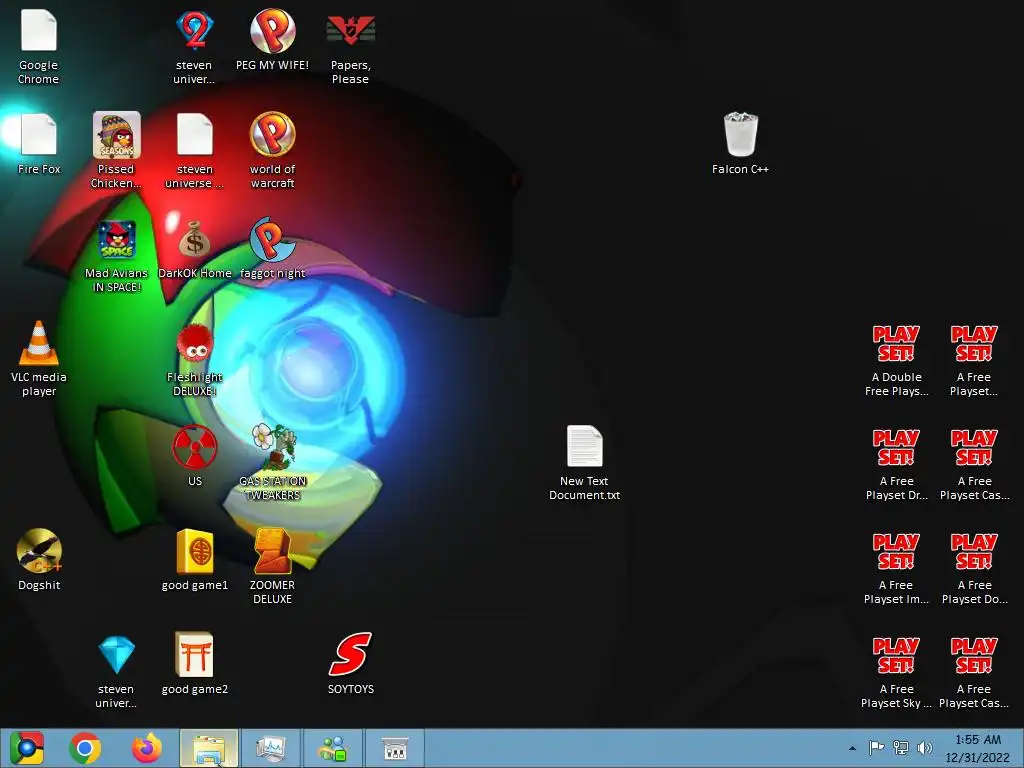Select A Free Playset Dr... icon
Image resolution: width=1024 pixels, height=768 pixels.
896,447
